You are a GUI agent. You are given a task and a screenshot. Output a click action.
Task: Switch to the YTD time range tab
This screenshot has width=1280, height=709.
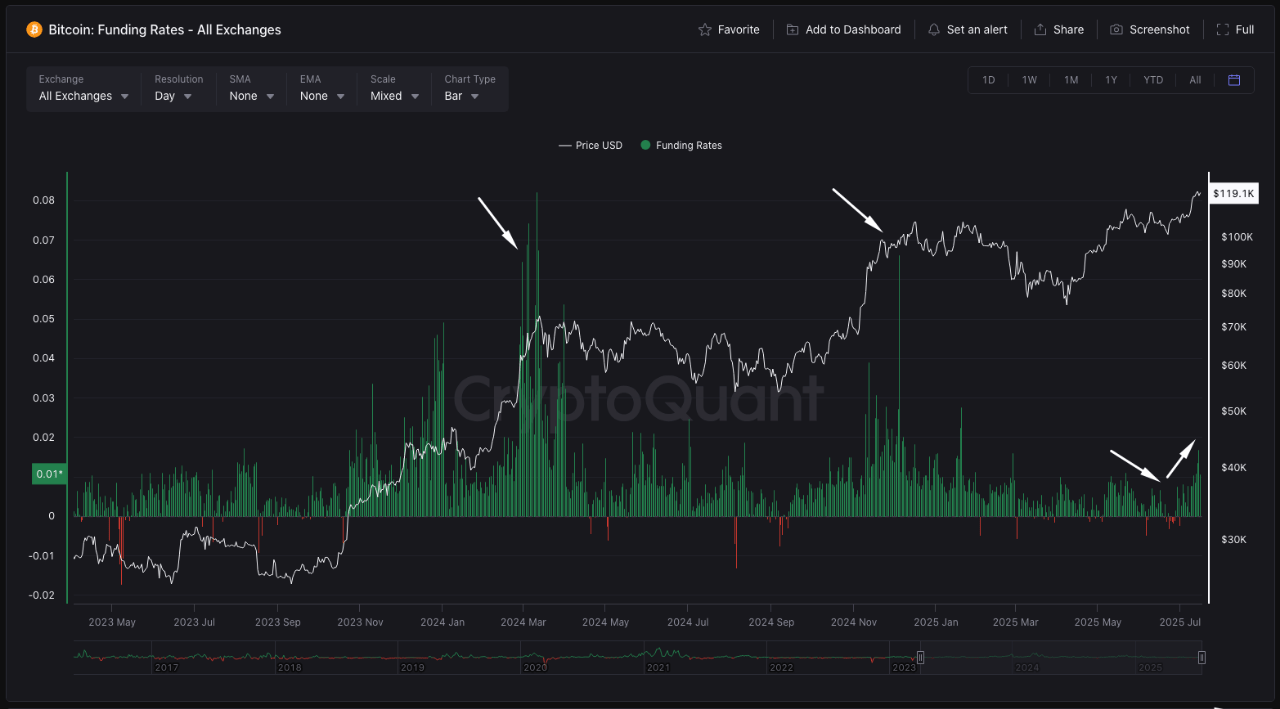[x=1153, y=79]
